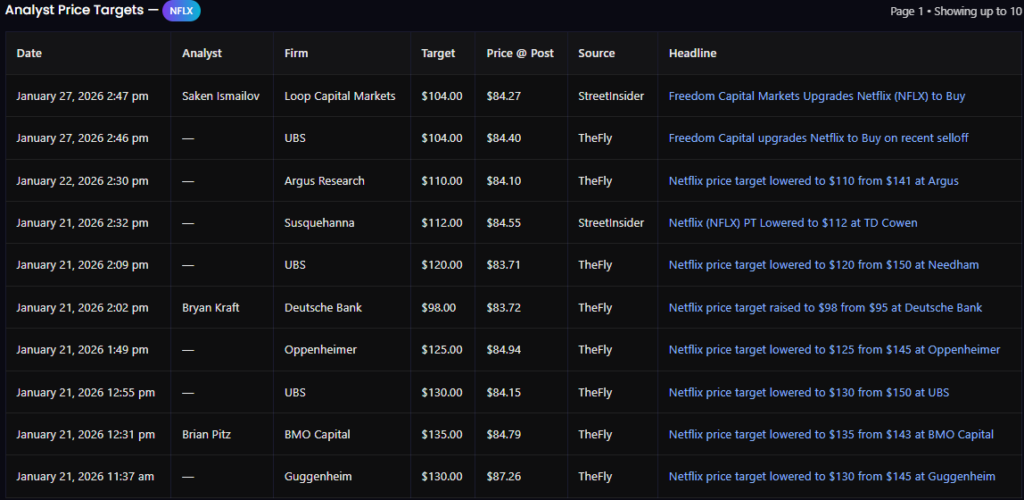Select analyst name Saken Ismailov

point(220,96)
